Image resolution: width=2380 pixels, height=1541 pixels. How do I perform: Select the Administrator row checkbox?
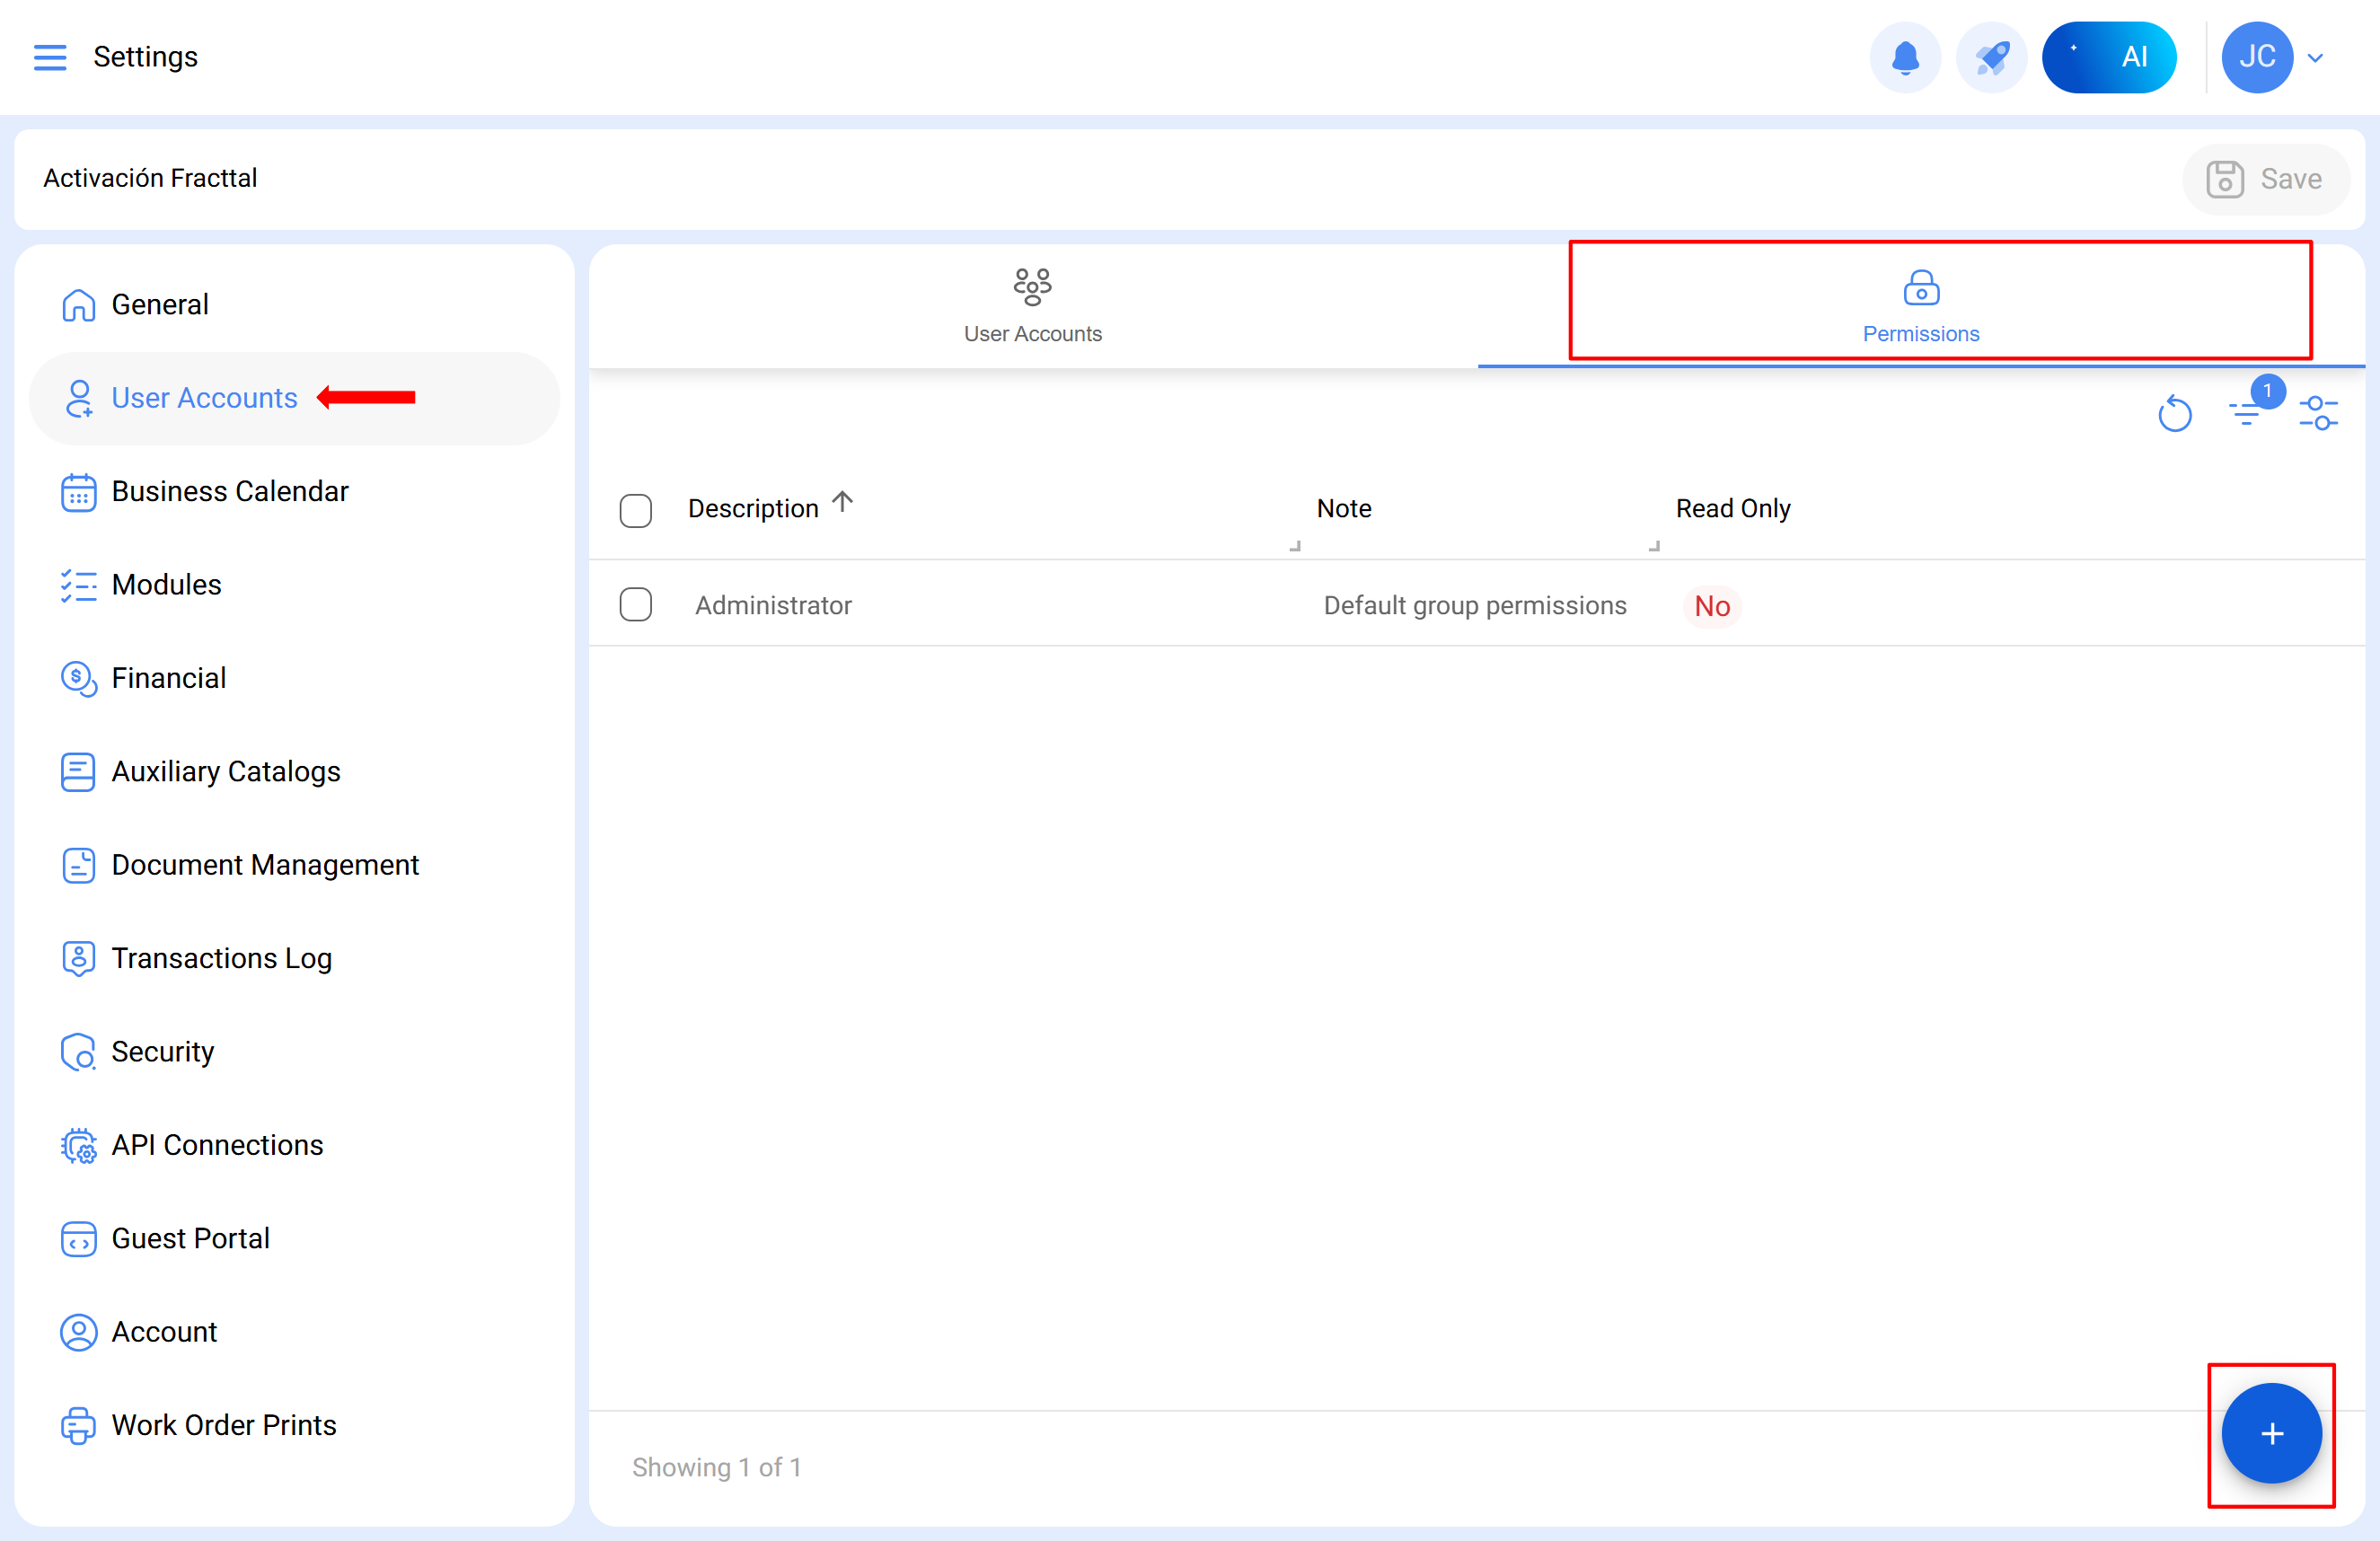(x=635, y=605)
